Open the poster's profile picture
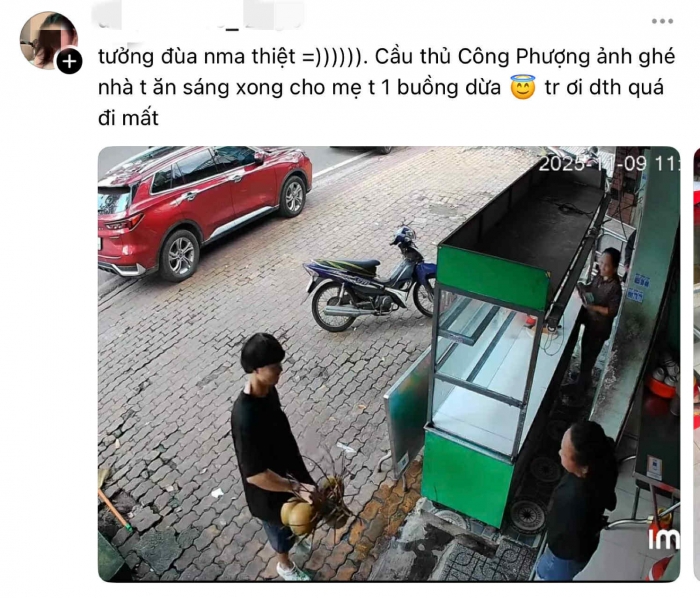Viewport: 700px width, 598px height. coord(48,40)
